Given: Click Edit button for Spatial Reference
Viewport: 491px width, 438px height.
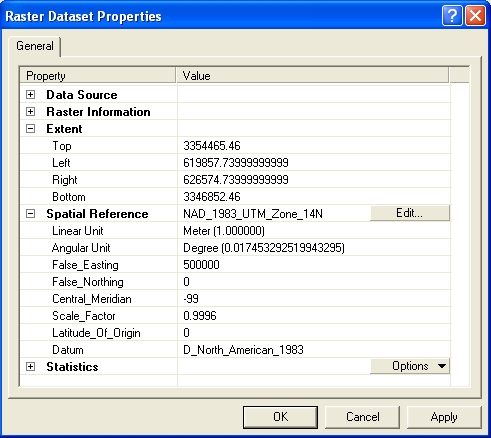Looking at the screenshot, I should pyautogui.click(x=410, y=213).
